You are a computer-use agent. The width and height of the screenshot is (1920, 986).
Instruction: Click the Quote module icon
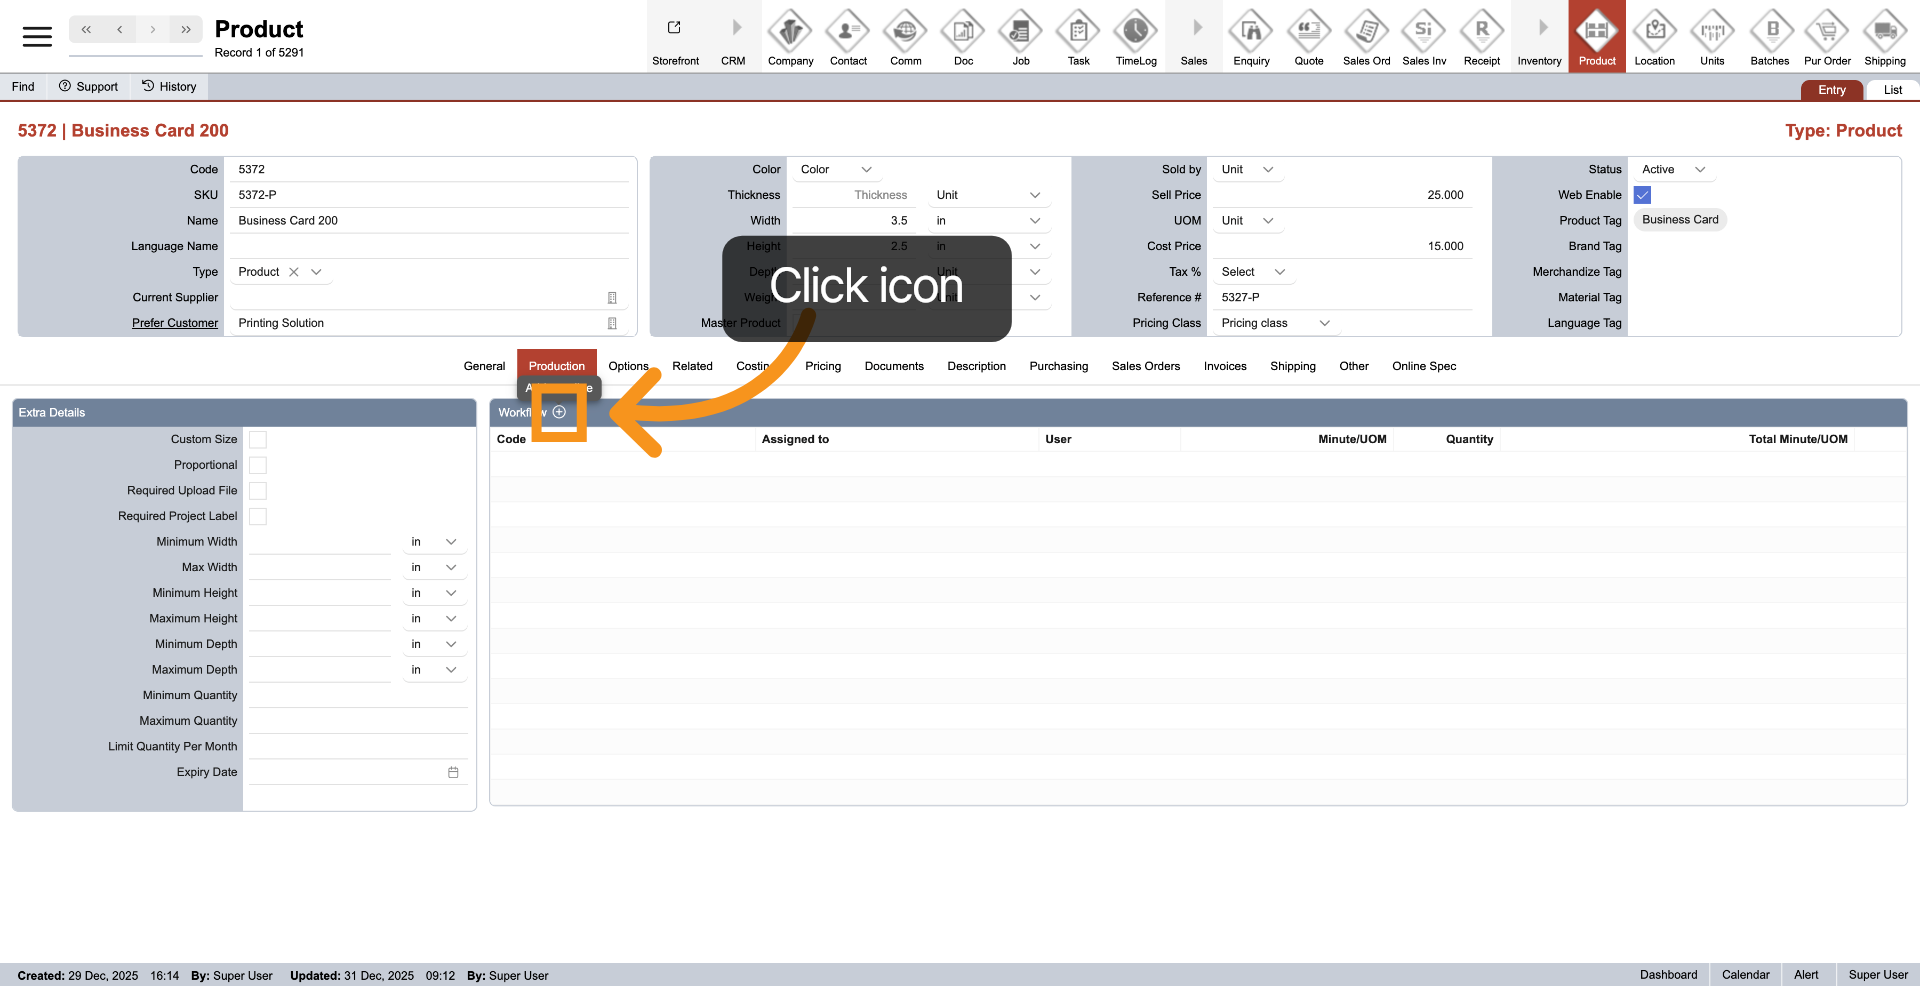click(x=1308, y=32)
